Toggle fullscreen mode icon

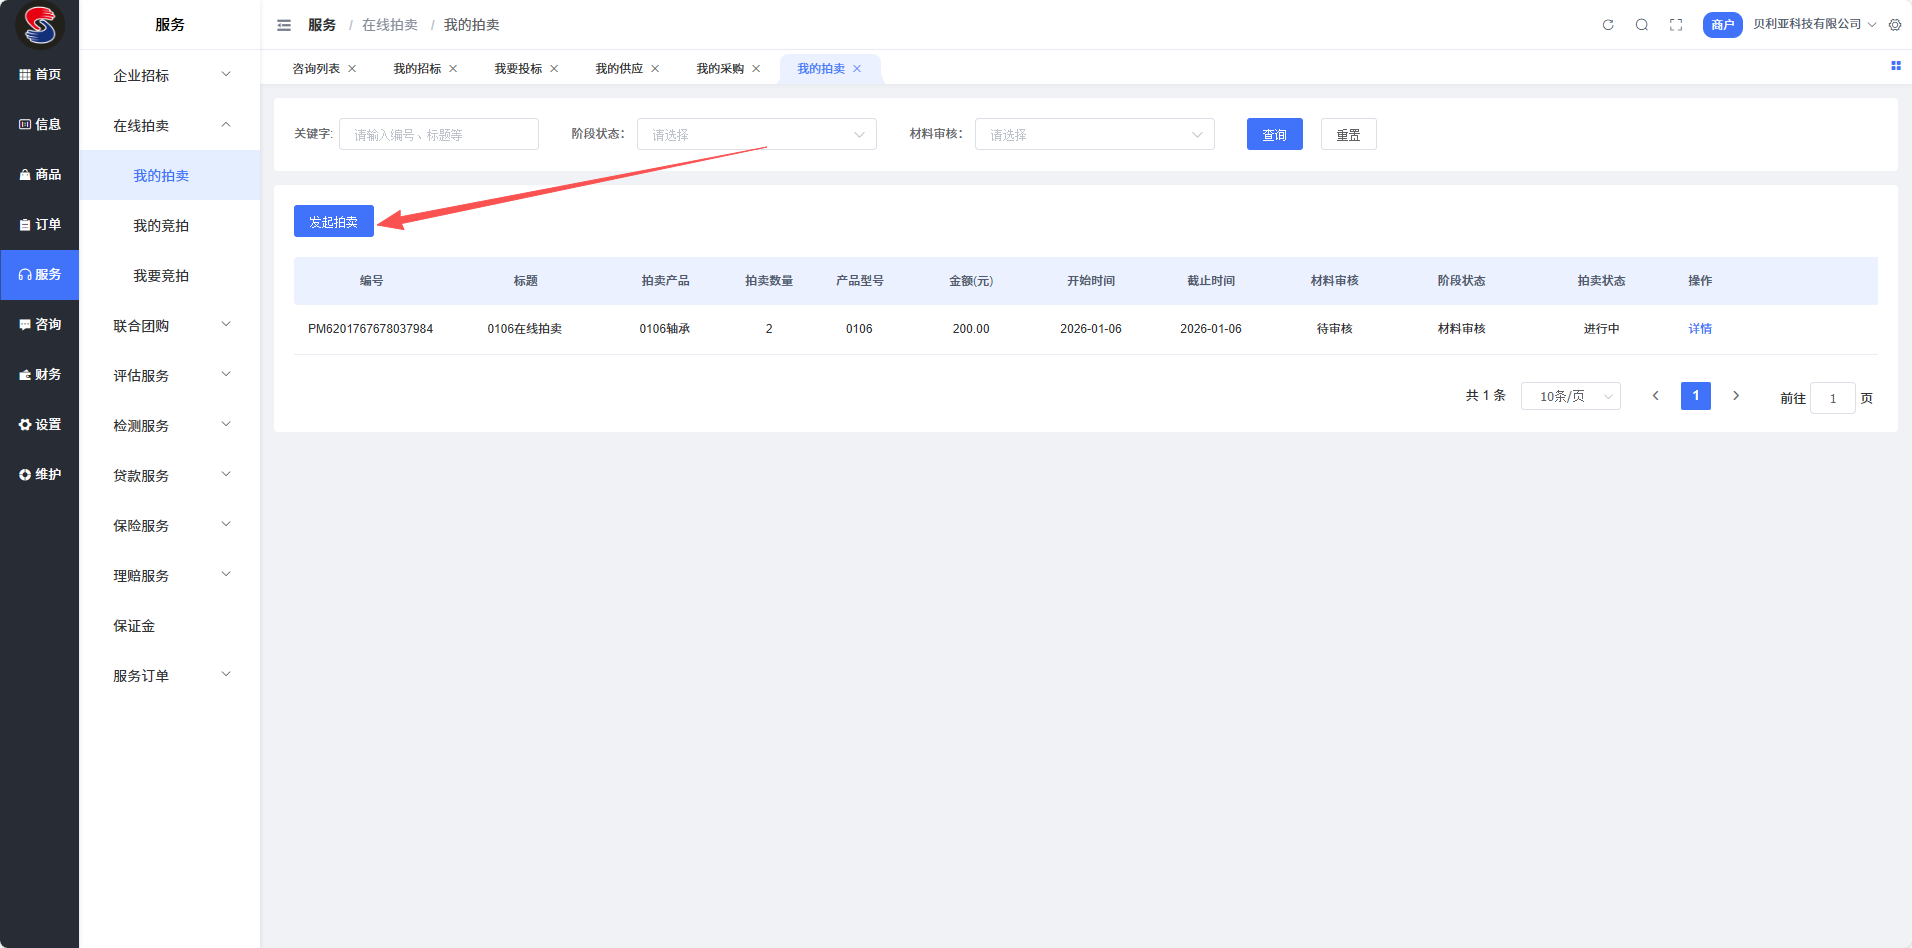tap(1676, 25)
